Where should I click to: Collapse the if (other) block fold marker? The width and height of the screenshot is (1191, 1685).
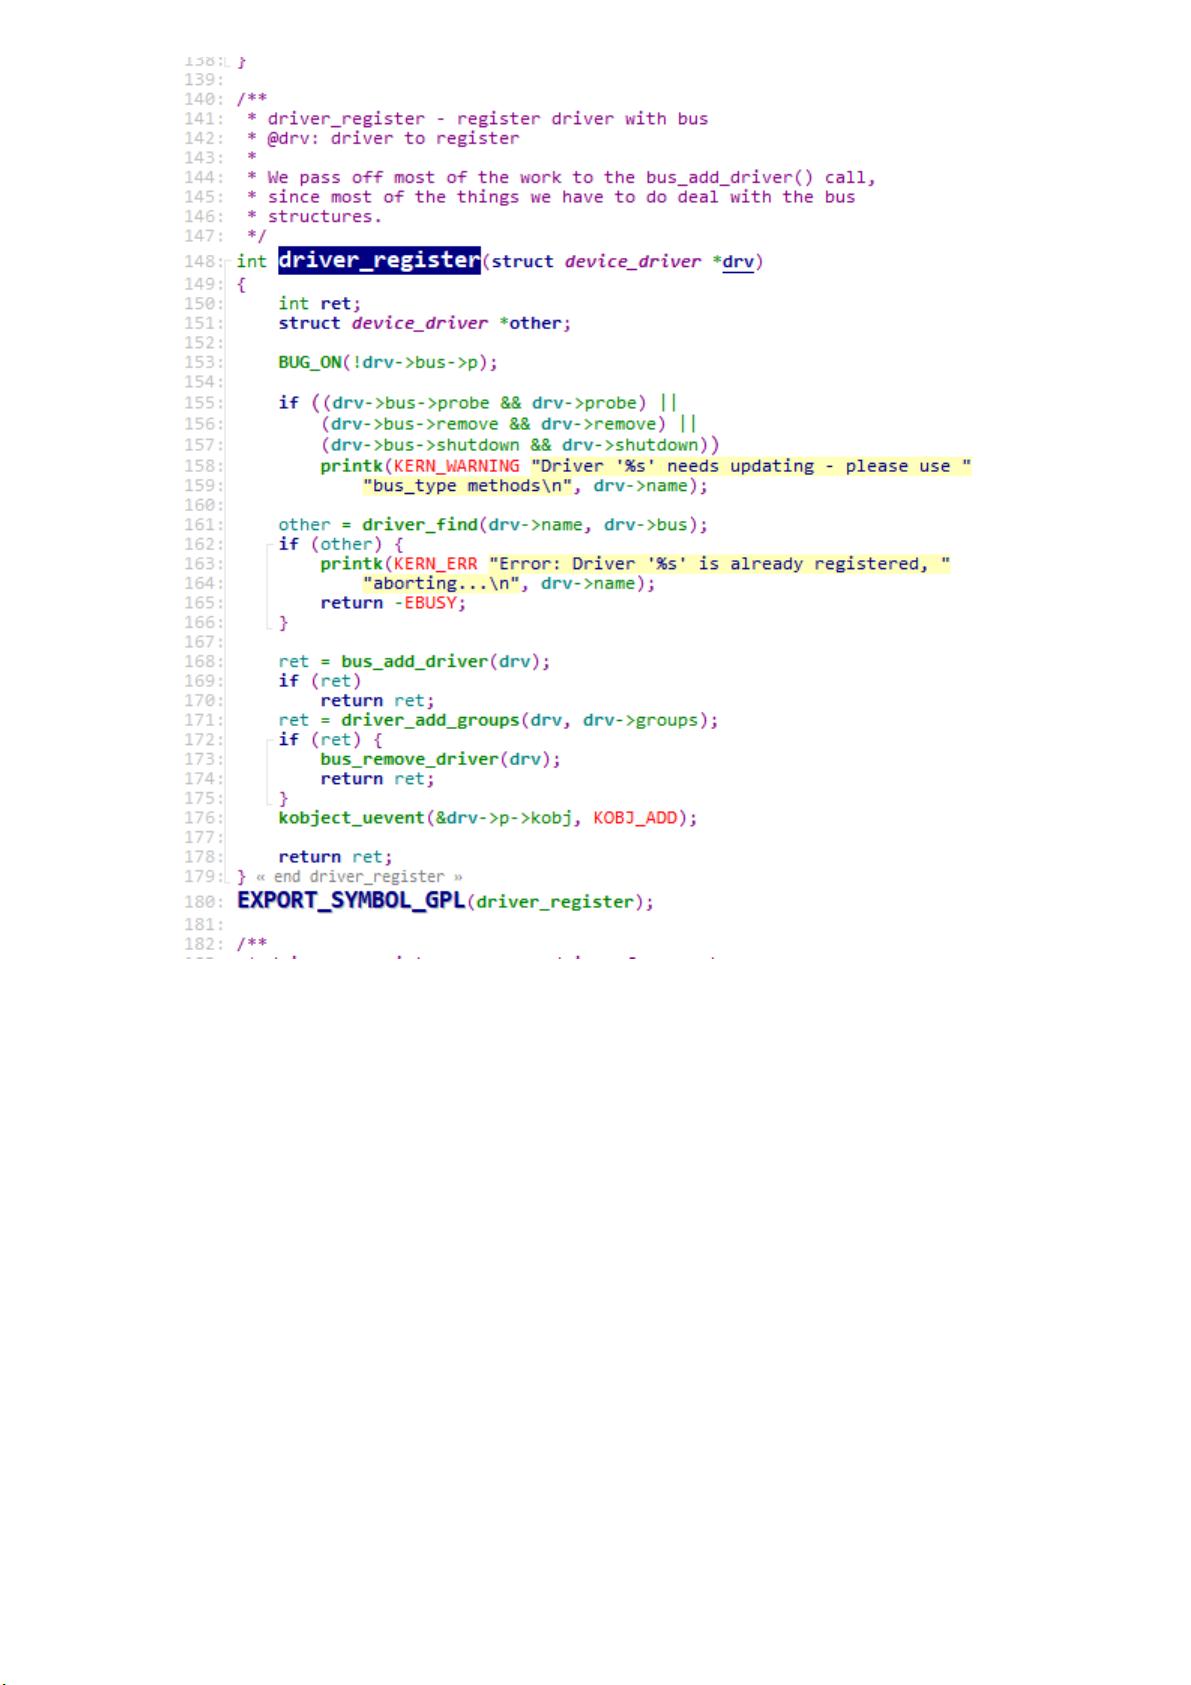click(x=269, y=545)
